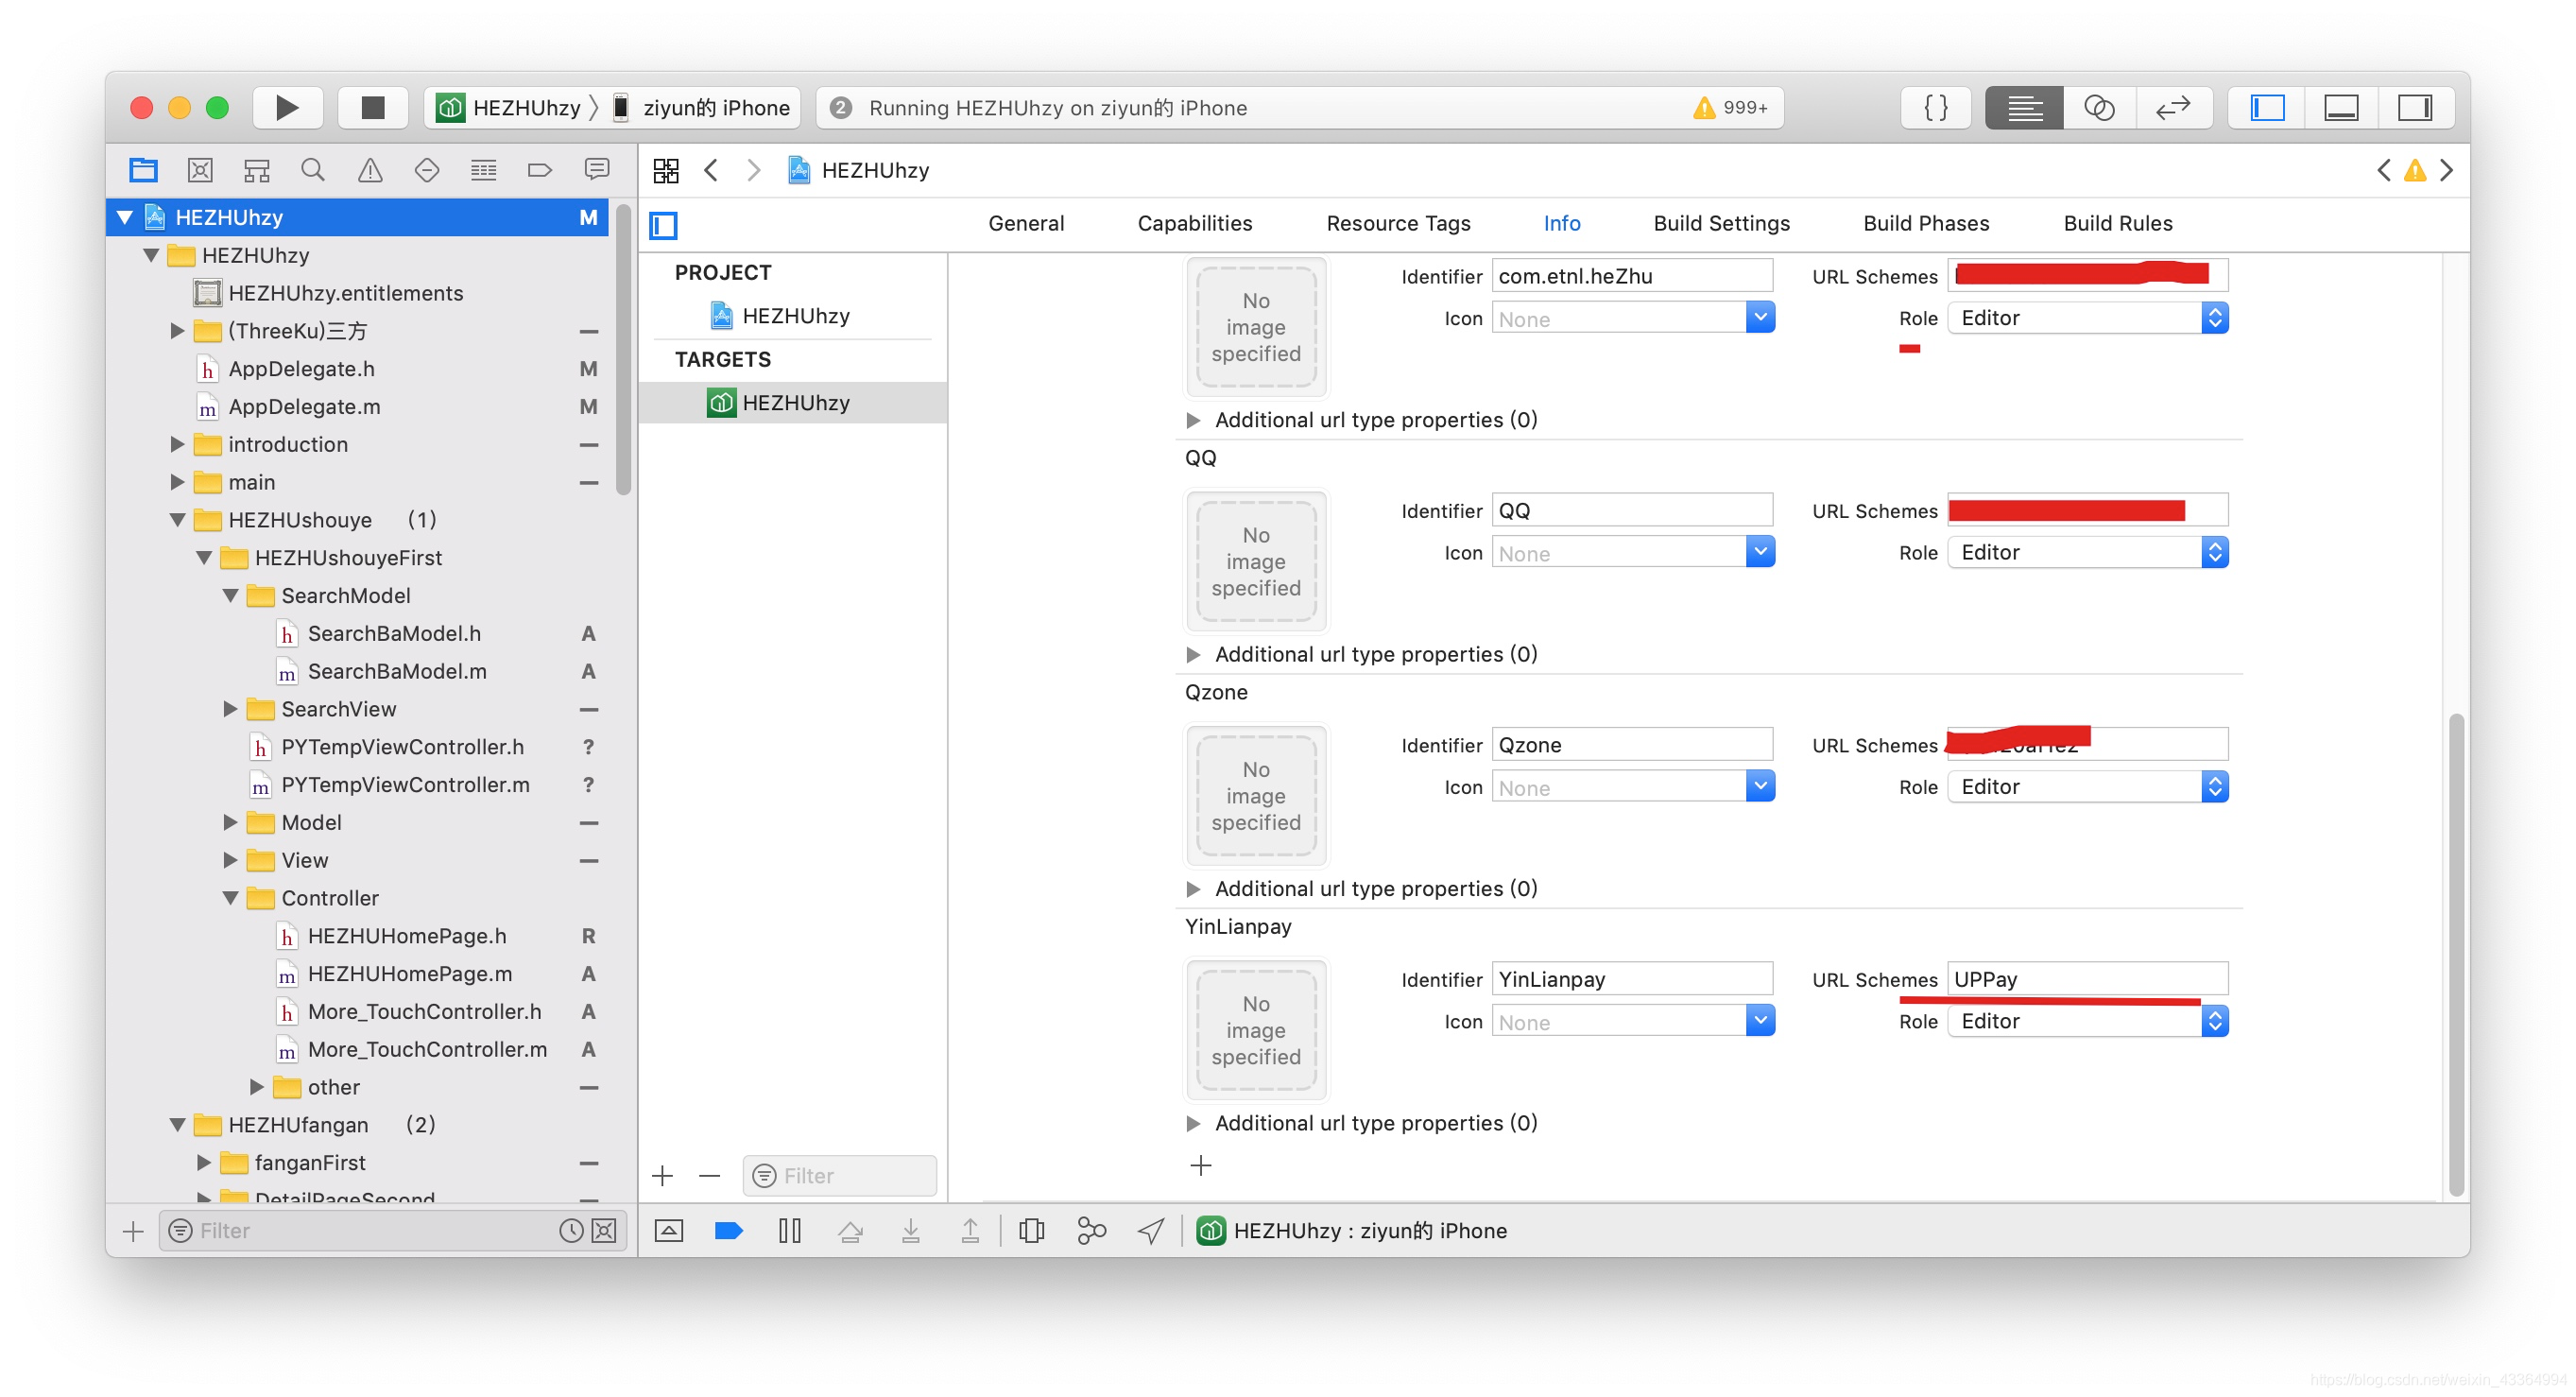Click the YinLianpay Identifier text field
This screenshot has width=2576, height=1397.
(x=1631, y=979)
